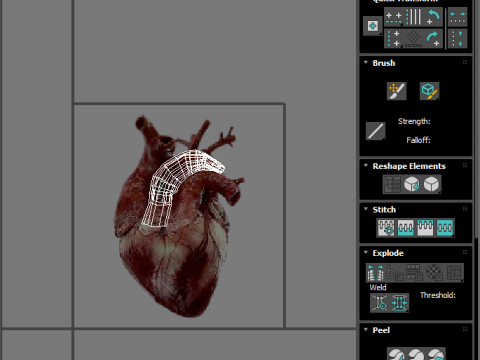
Task: Click Straighten Selection in Reshape Elements
Action: tap(392, 184)
